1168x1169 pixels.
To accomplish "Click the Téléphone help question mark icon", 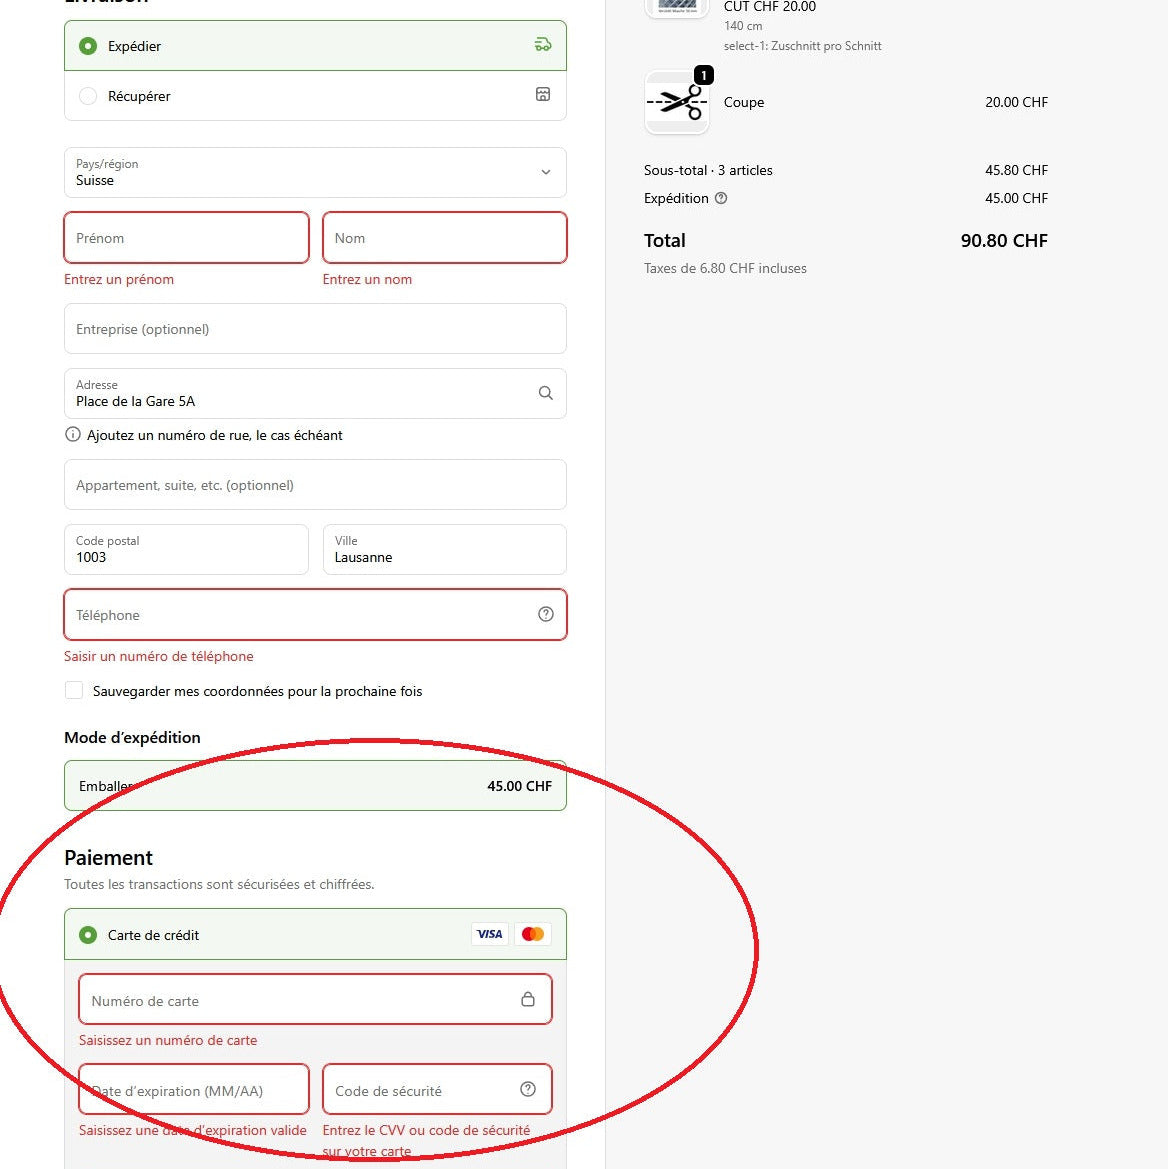I will click(x=545, y=614).
